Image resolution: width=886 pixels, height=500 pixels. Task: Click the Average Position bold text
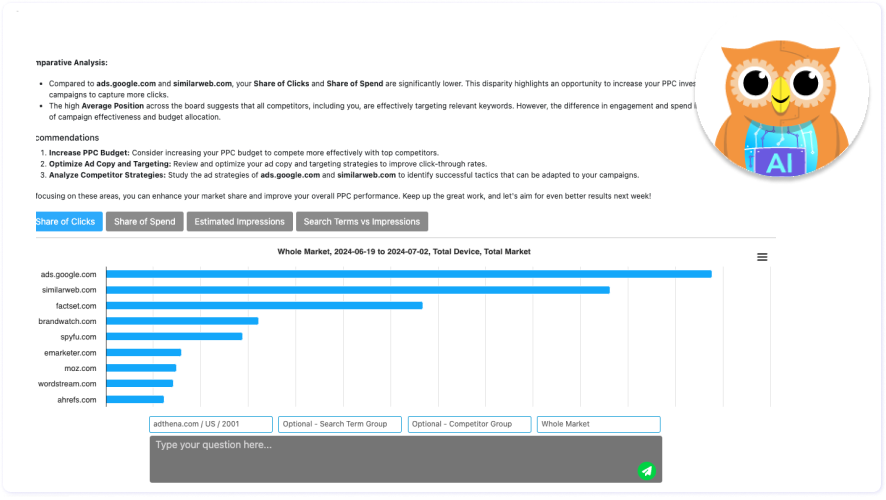coord(112,106)
